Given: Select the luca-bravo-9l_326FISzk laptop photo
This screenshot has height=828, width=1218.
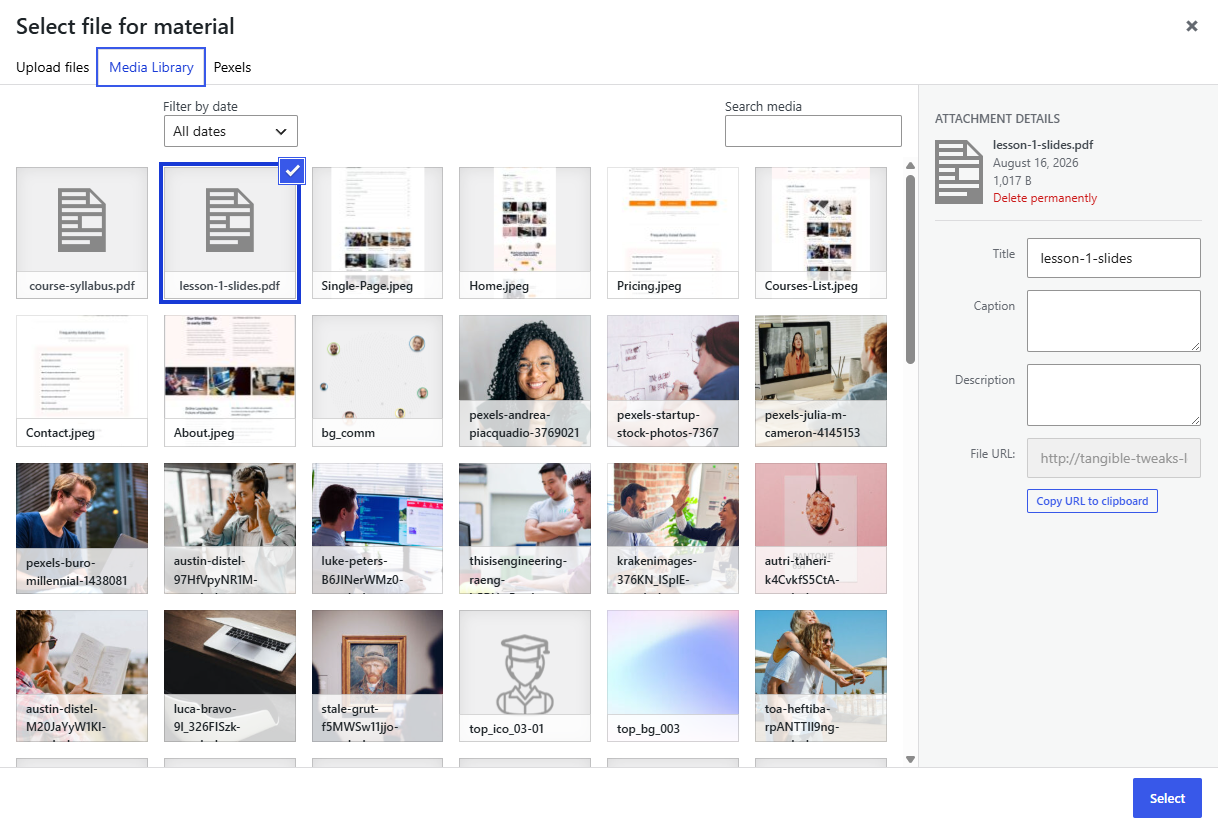Looking at the screenshot, I should click(x=230, y=676).
